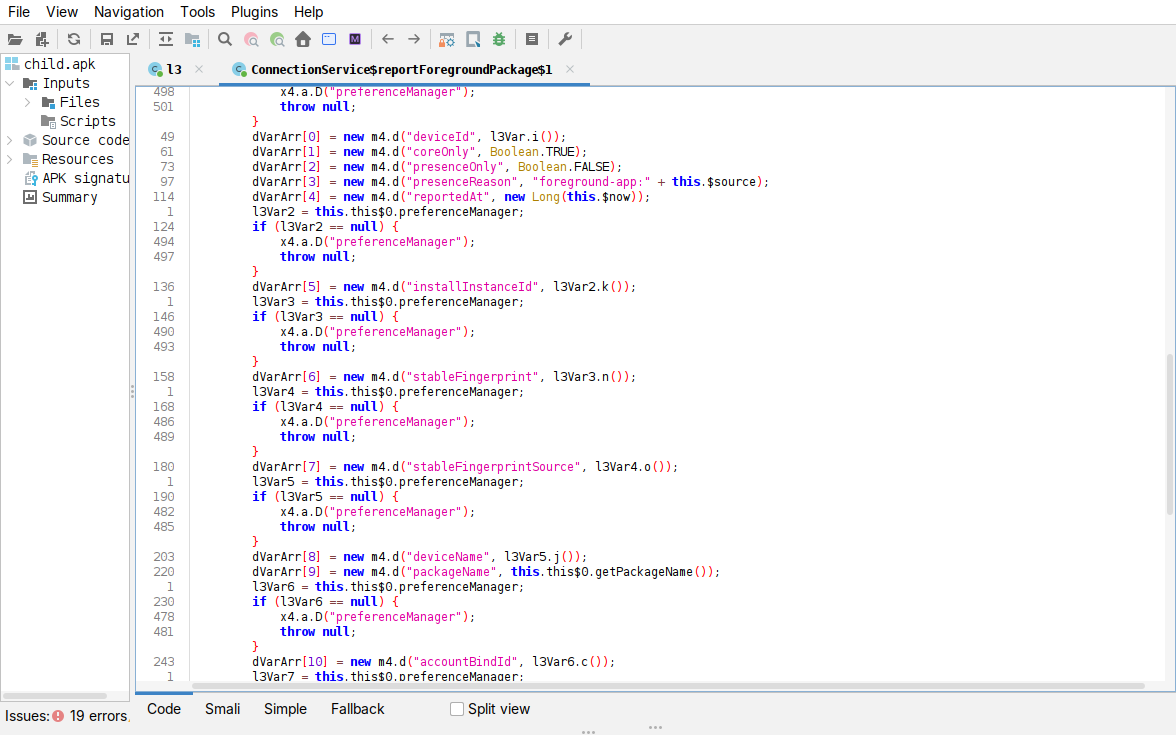Open preferences via the wrench icon

point(565,40)
